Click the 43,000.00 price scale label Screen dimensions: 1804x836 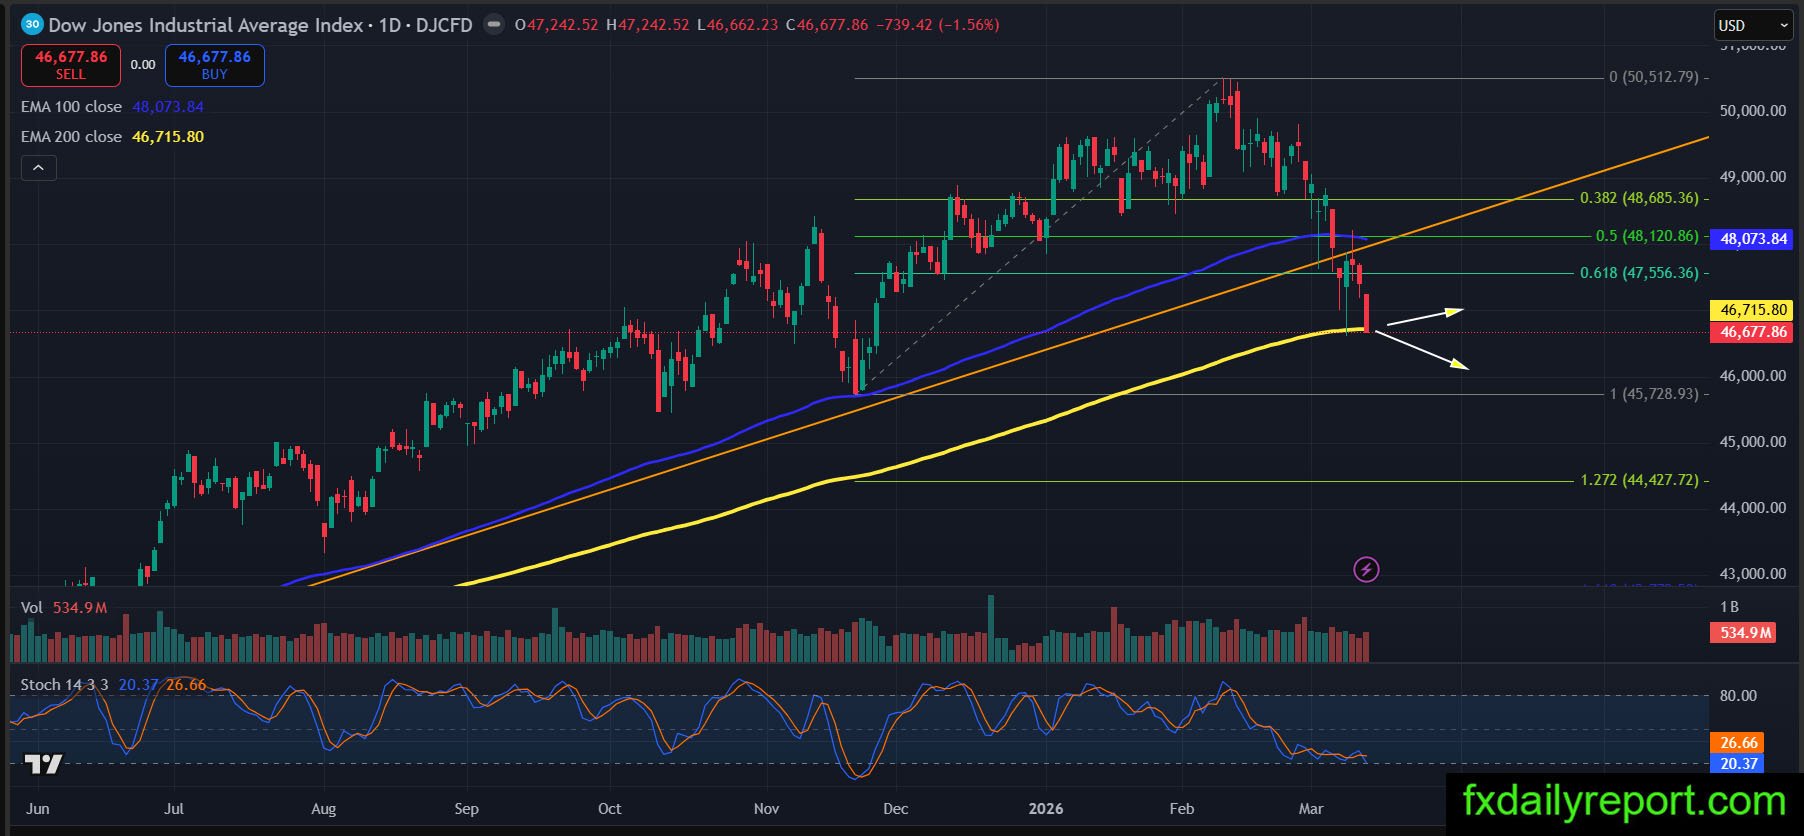click(x=1752, y=574)
